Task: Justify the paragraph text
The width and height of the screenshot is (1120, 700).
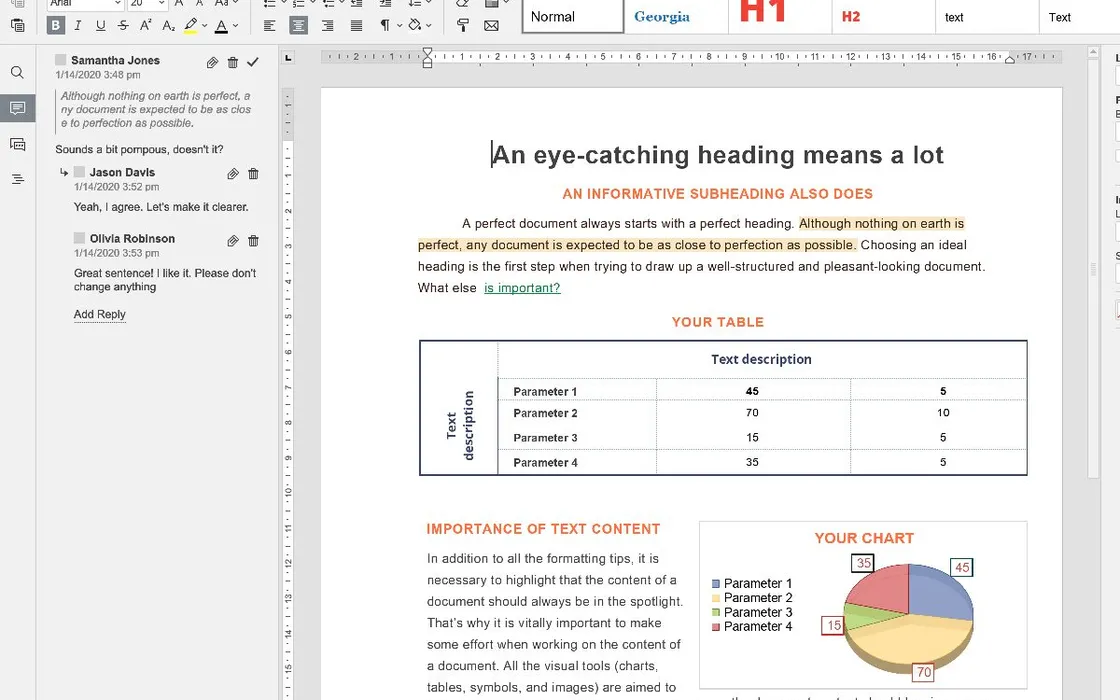Action: coord(356,26)
